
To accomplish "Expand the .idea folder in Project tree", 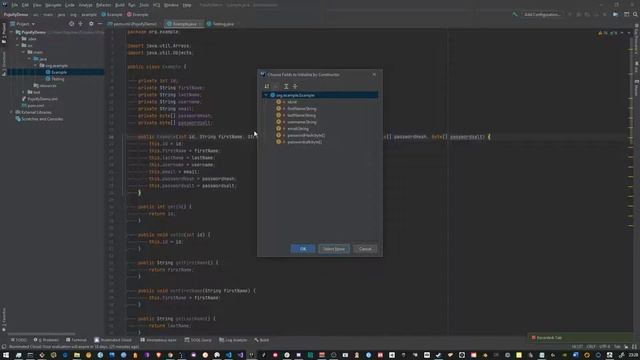I will coord(18,39).
